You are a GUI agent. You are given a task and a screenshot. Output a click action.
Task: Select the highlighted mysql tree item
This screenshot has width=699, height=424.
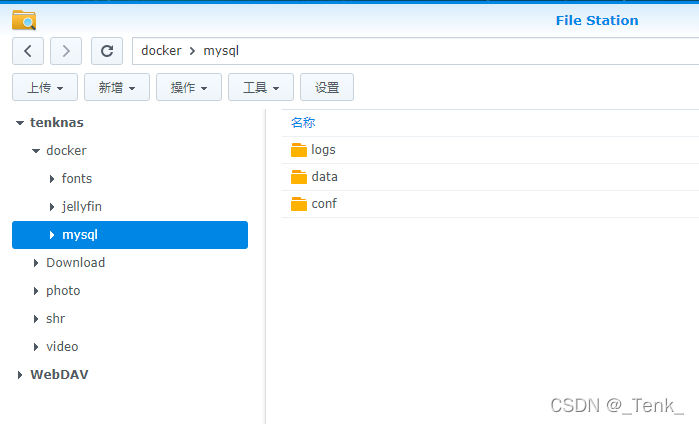[130, 235]
